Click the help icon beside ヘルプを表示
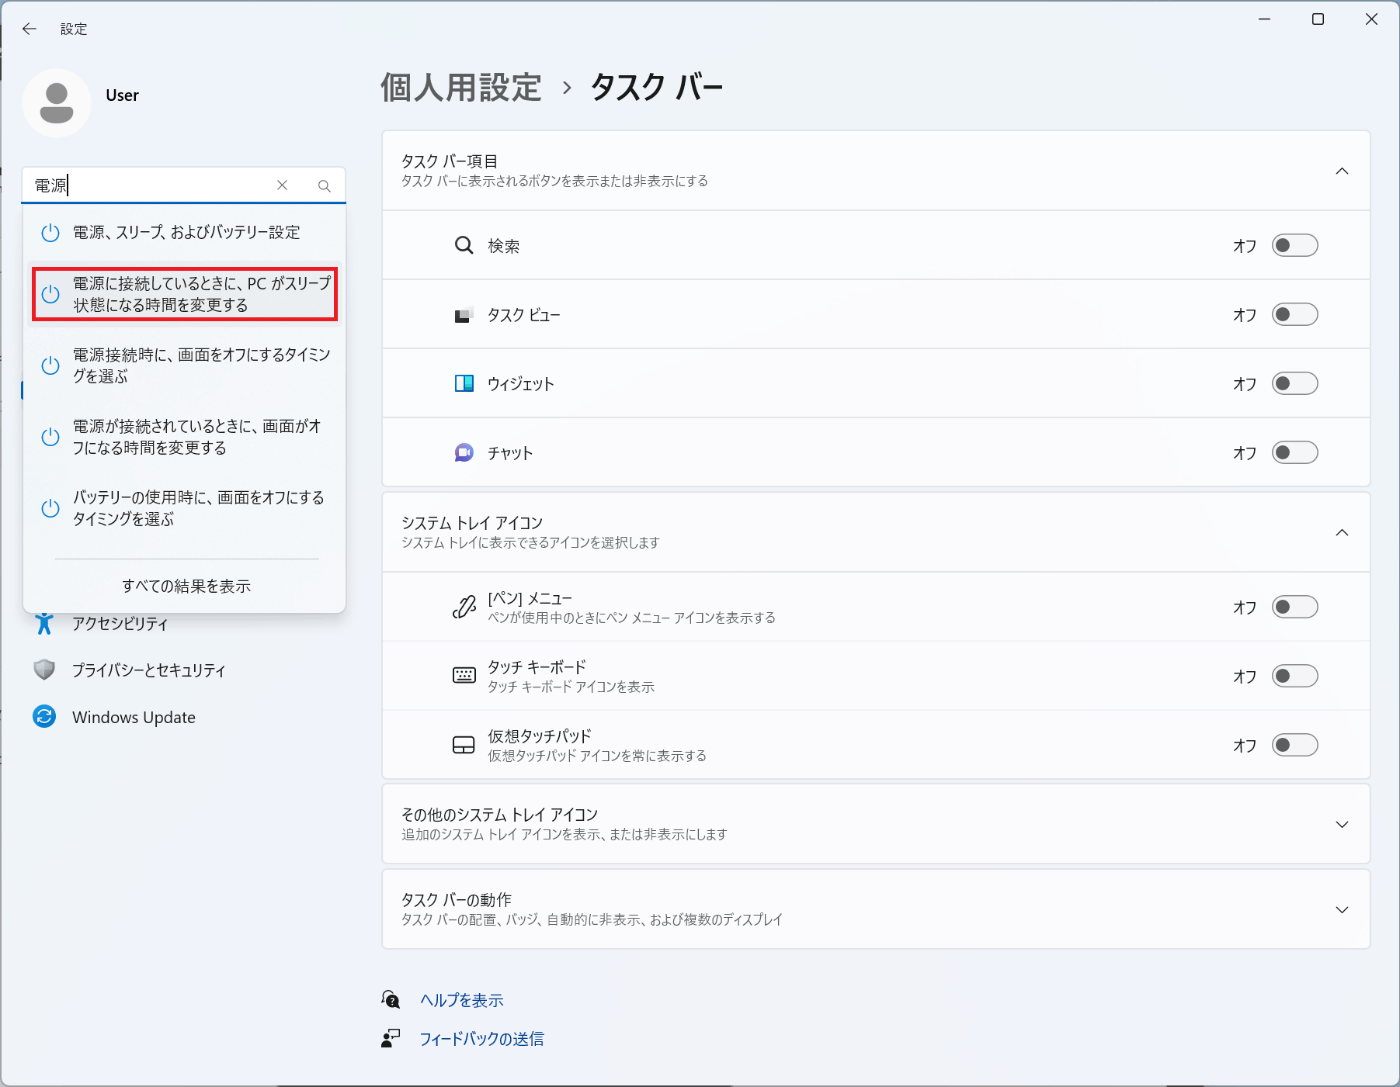 [x=391, y=999]
